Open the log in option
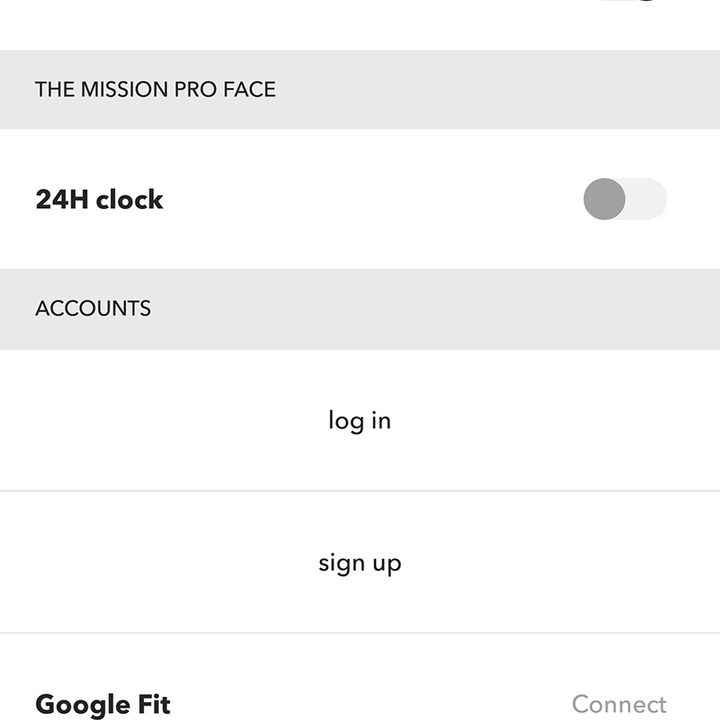The height and width of the screenshot is (720, 720). [x=360, y=420]
